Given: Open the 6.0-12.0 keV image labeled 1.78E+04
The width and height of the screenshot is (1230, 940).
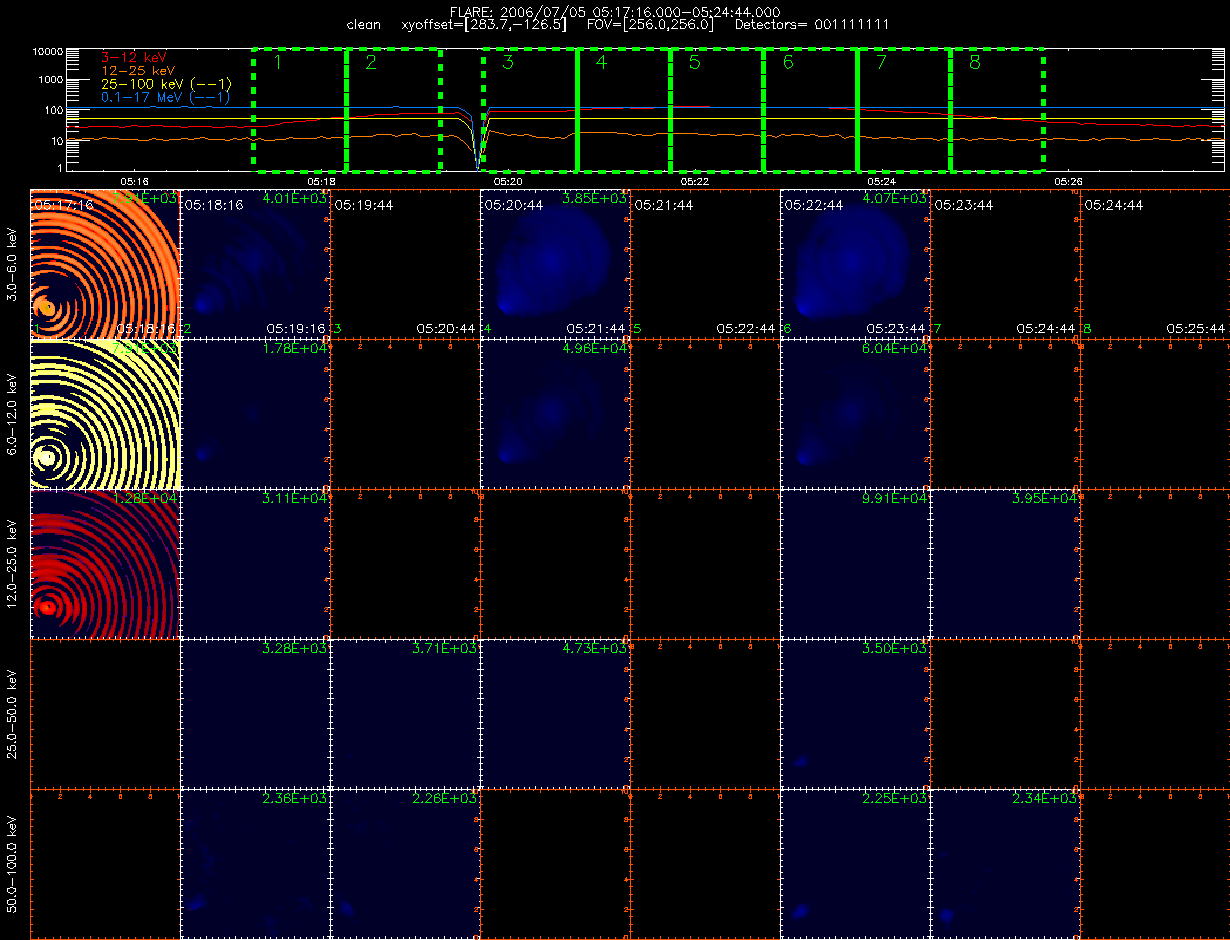Looking at the screenshot, I should tap(255, 414).
